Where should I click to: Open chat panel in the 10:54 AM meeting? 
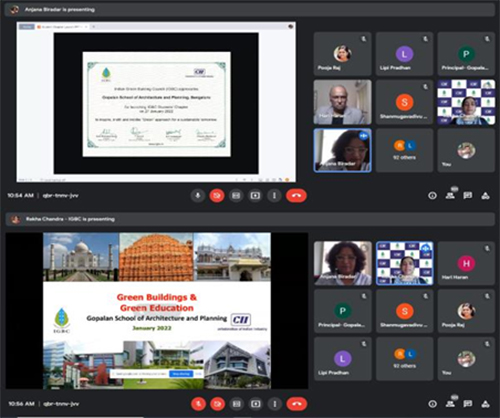tap(468, 196)
